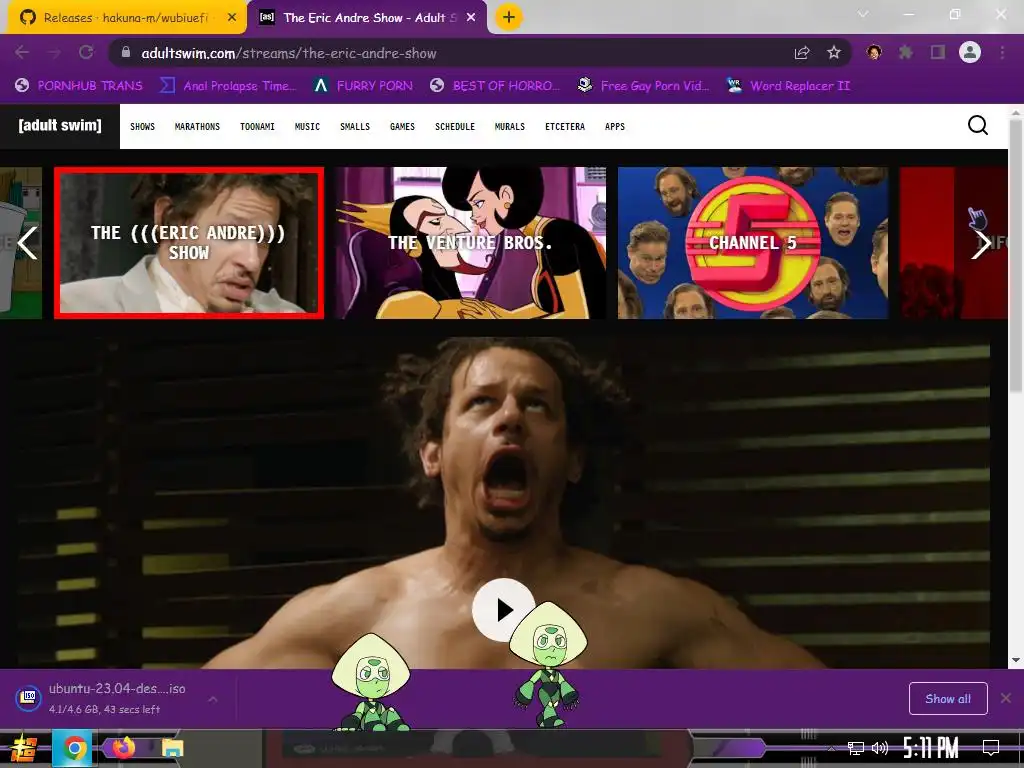This screenshot has width=1024, height=768.
Task: Open the MURALS menu item
Action: [x=509, y=127]
